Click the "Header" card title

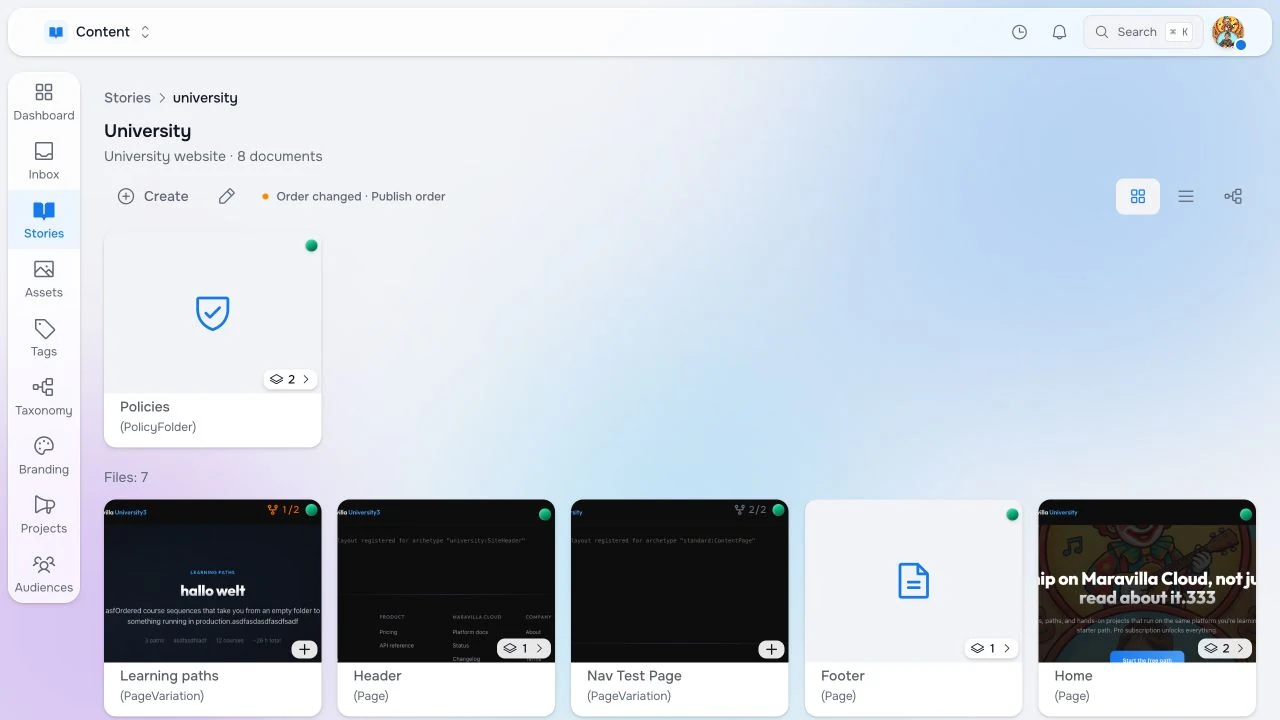377,676
